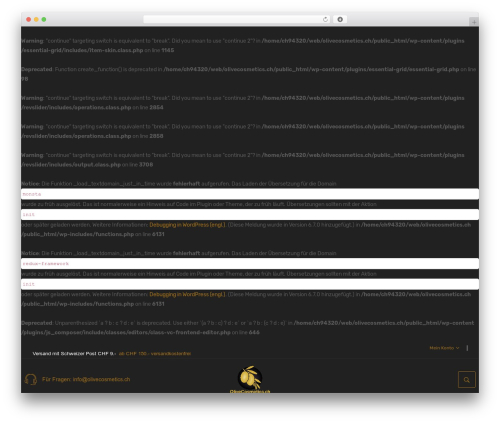Open the search icon button in the site header
This screenshot has height=423, width=500.
coord(467,380)
